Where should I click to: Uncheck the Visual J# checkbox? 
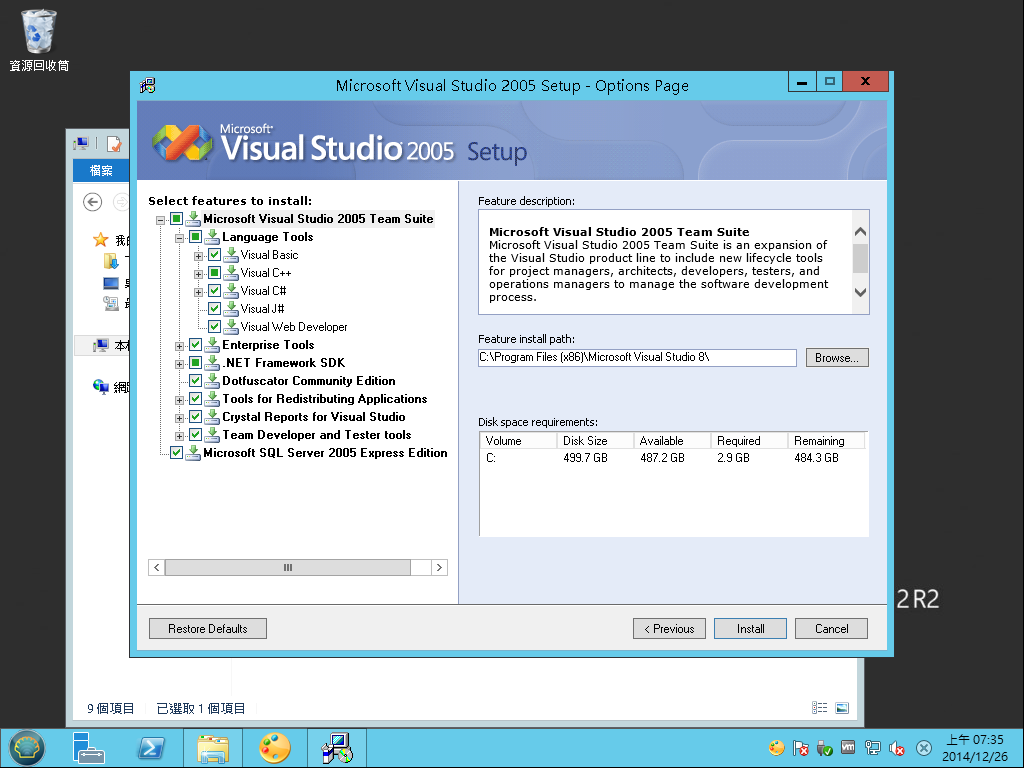[x=214, y=309]
